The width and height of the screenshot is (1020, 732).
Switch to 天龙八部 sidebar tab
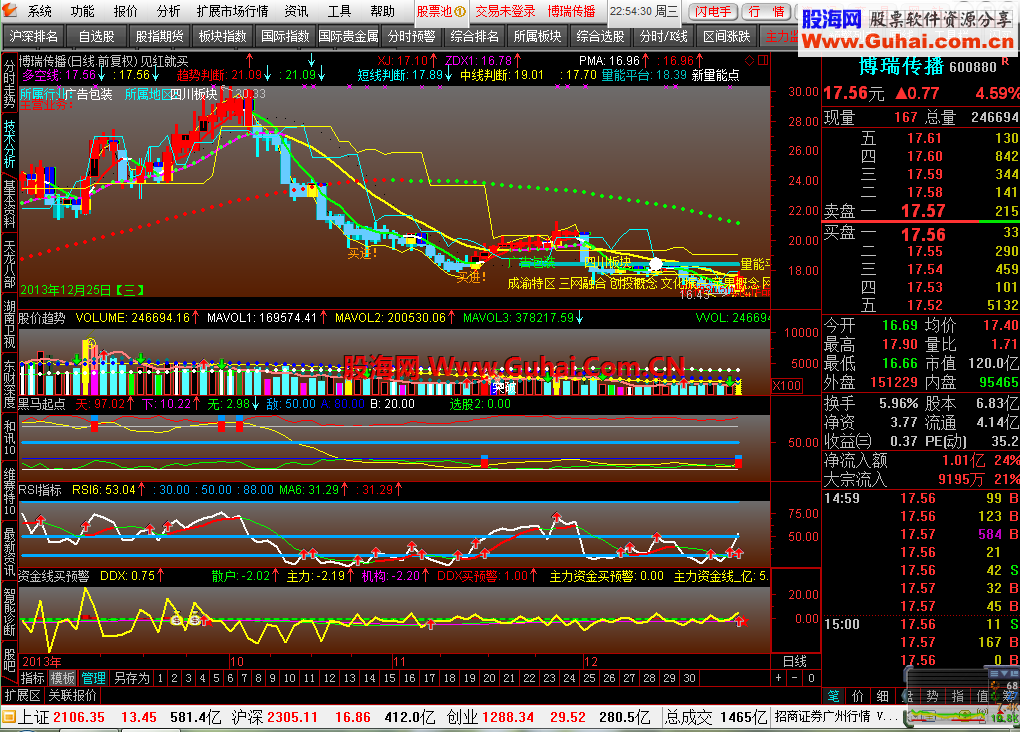point(9,264)
